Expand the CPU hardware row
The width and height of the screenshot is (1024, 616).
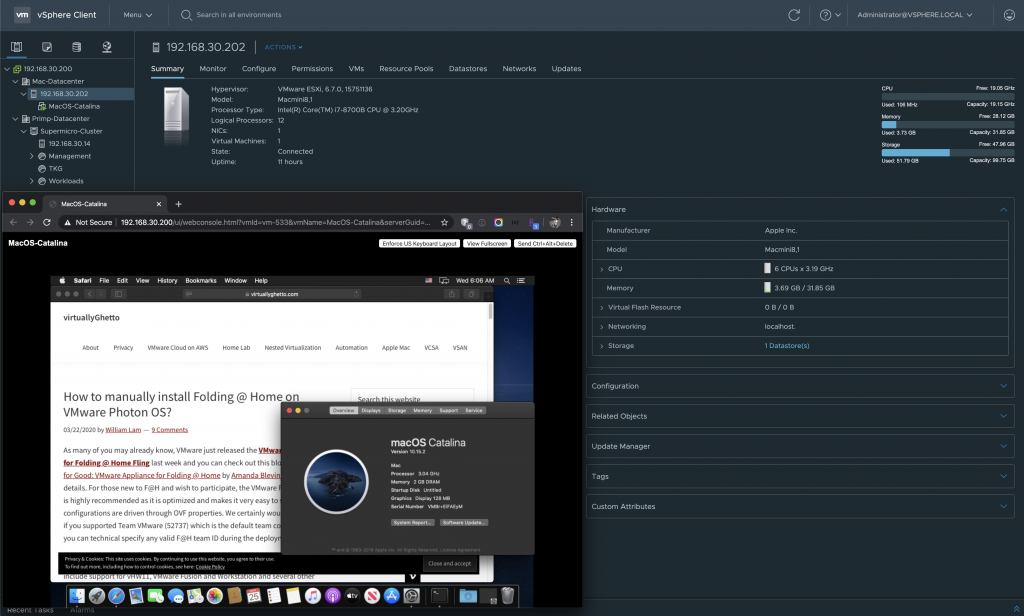click(601, 269)
